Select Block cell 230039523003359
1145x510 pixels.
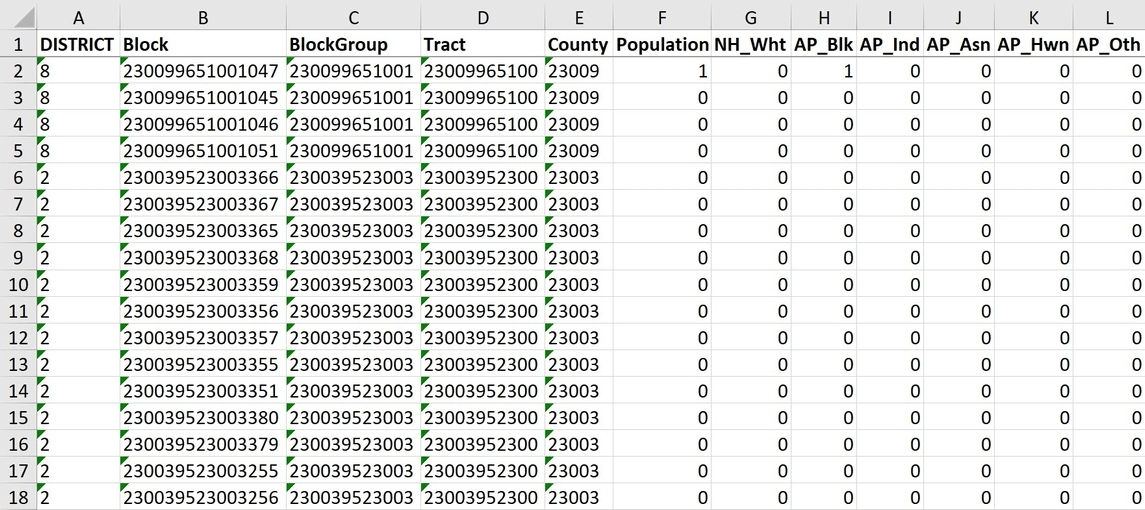(x=202, y=284)
